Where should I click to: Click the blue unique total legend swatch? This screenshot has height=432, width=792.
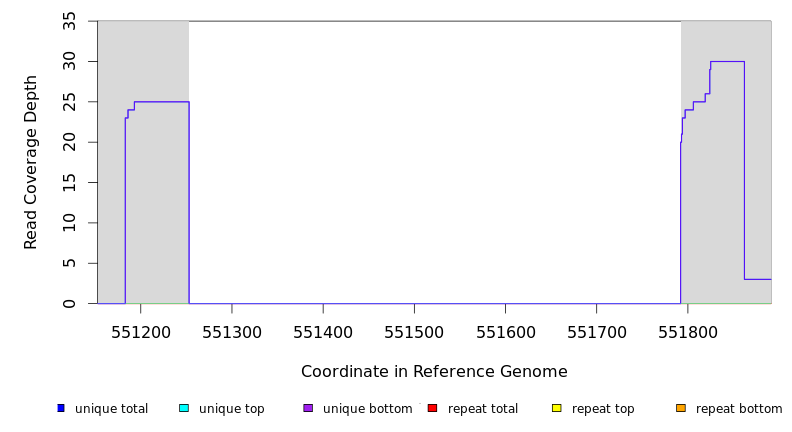[61, 408]
